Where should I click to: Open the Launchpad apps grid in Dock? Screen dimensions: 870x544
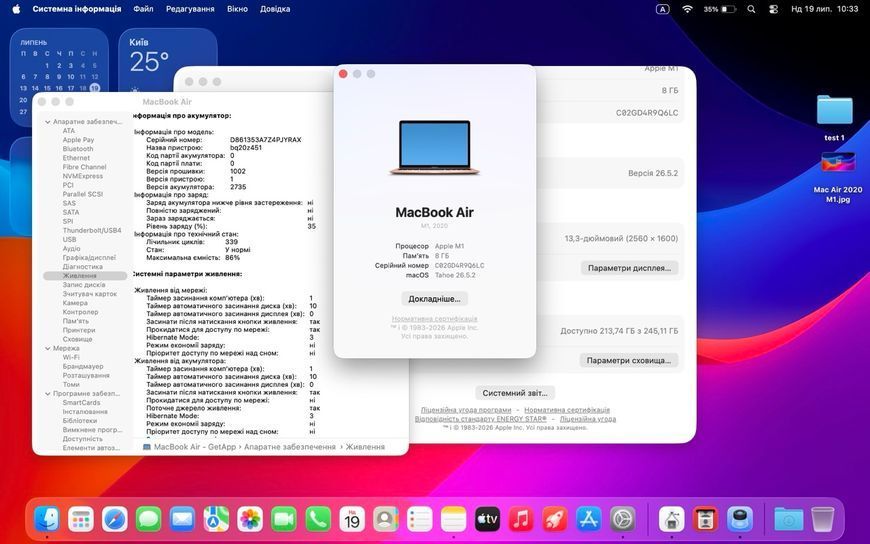click(81, 520)
